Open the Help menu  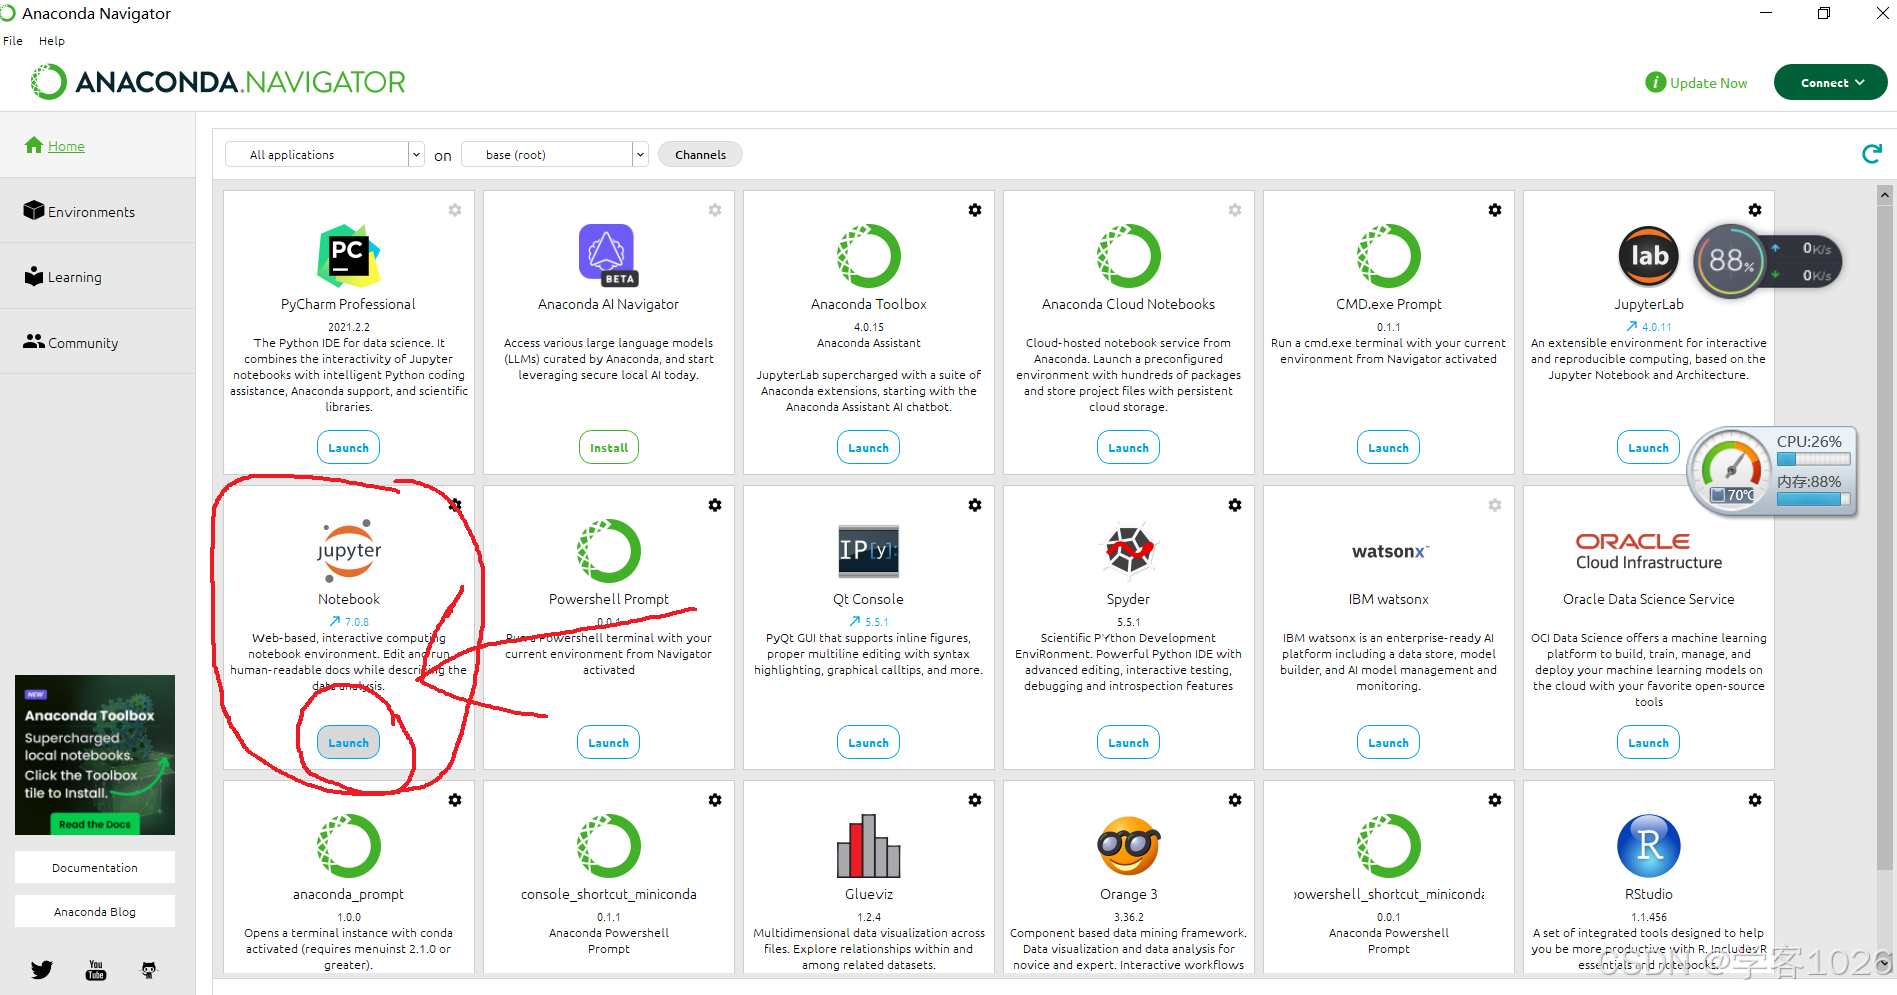coord(52,41)
